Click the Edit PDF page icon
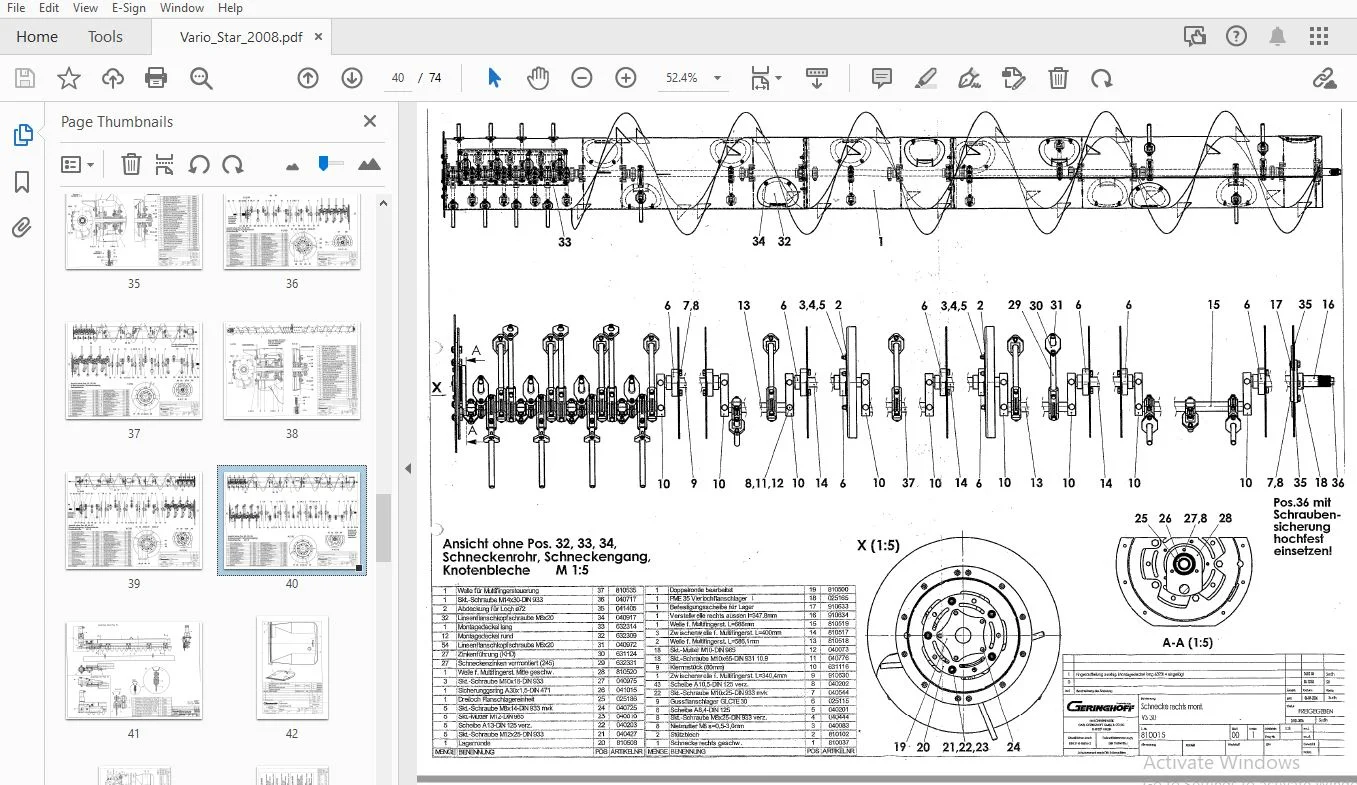The image size is (1357, 785). pyautogui.click(x=1014, y=78)
